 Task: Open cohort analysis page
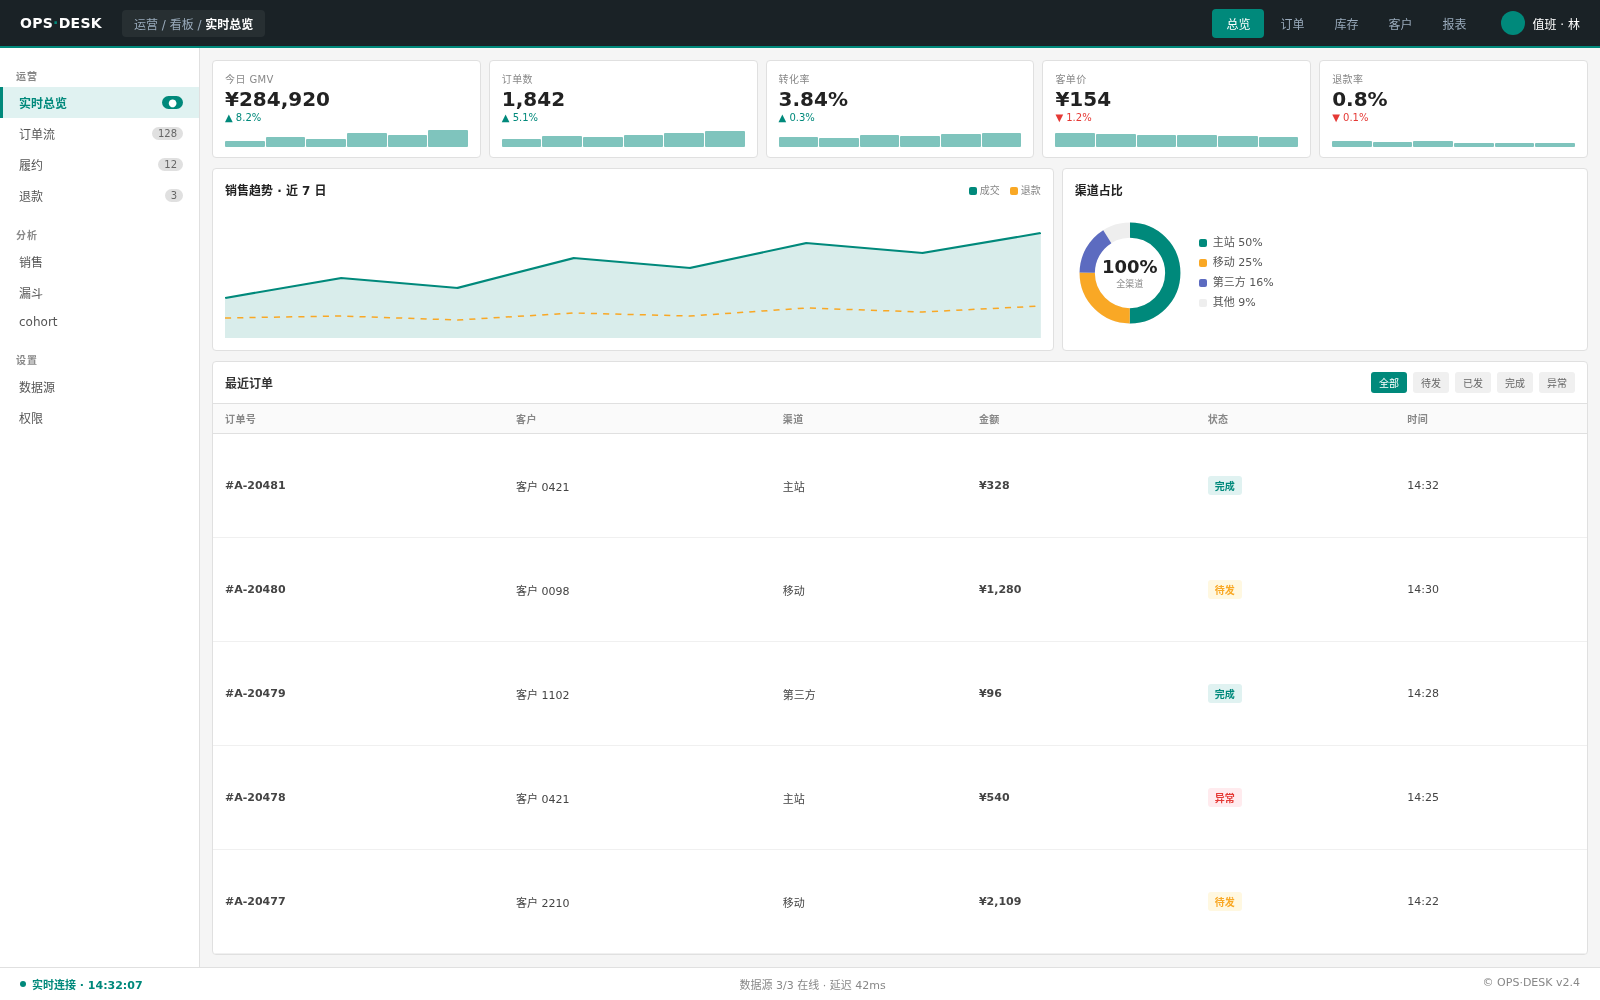click(100, 322)
